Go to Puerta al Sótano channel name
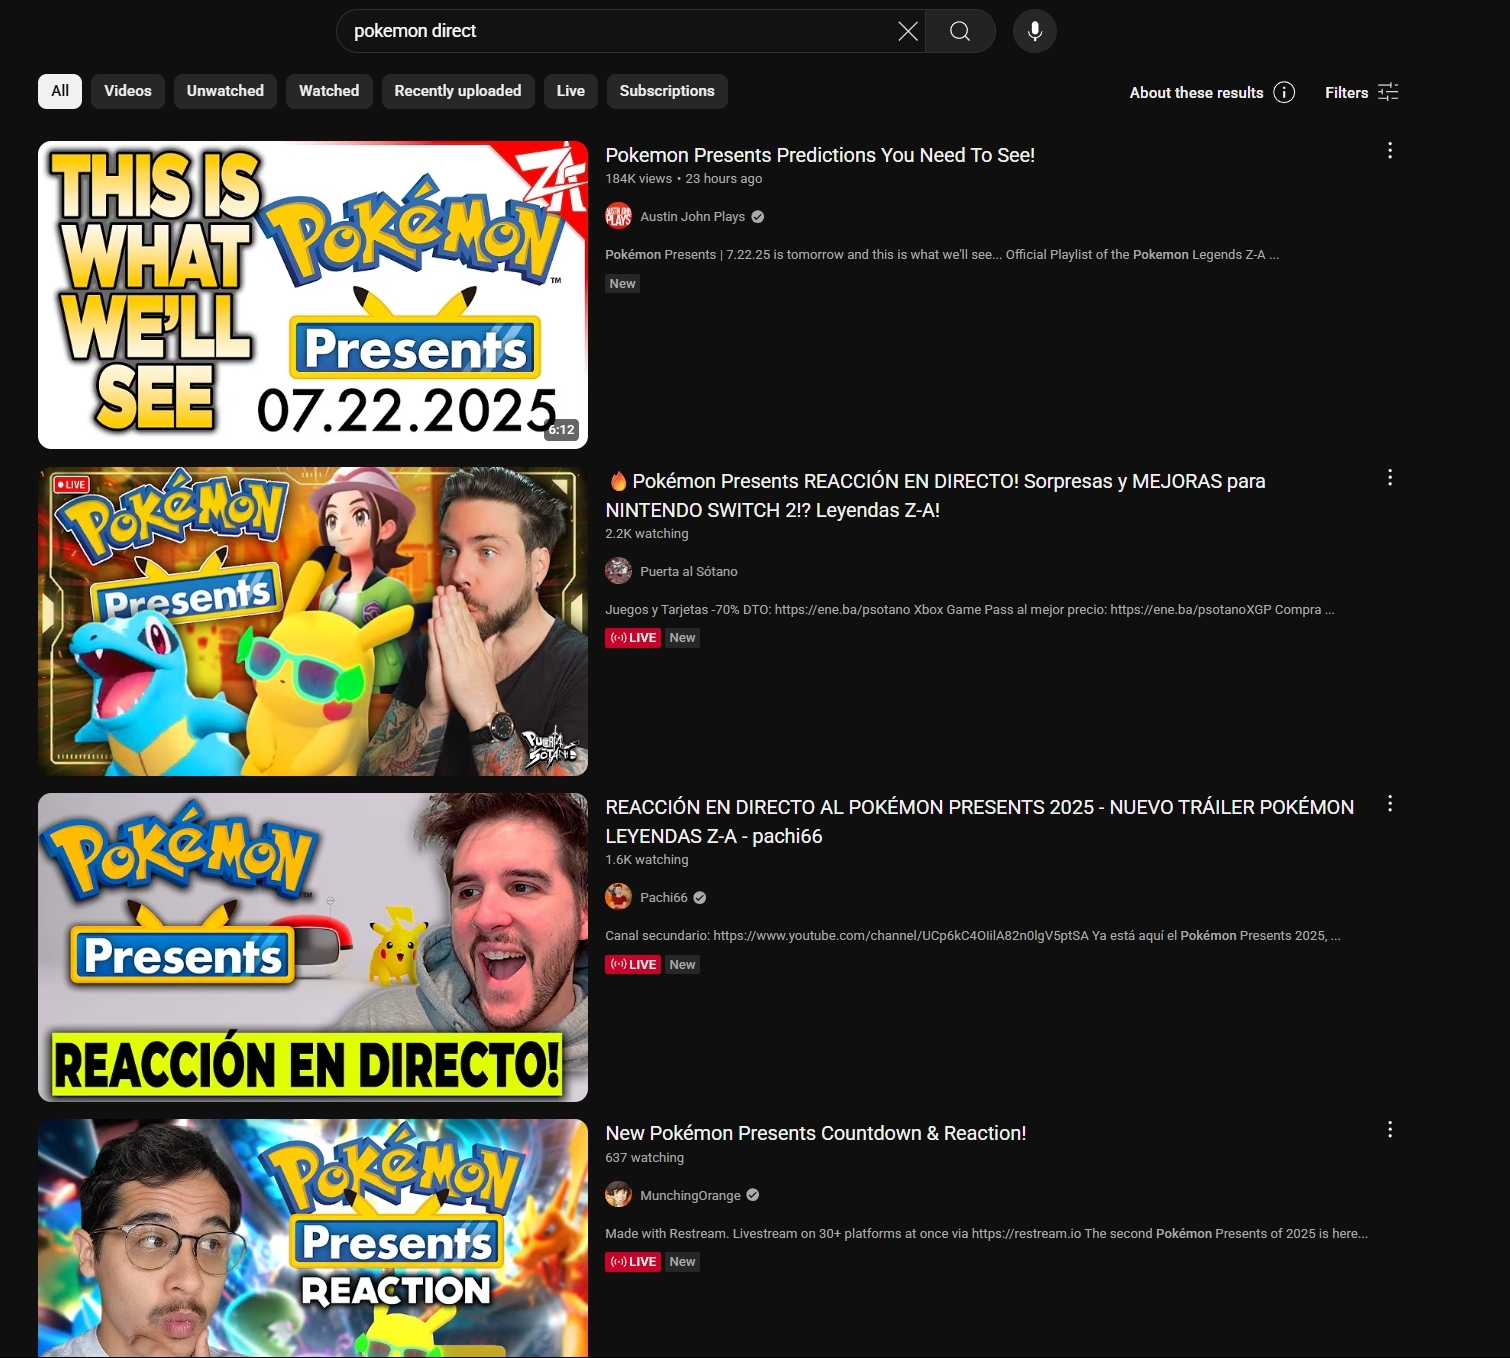The image size is (1510, 1358). [689, 572]
